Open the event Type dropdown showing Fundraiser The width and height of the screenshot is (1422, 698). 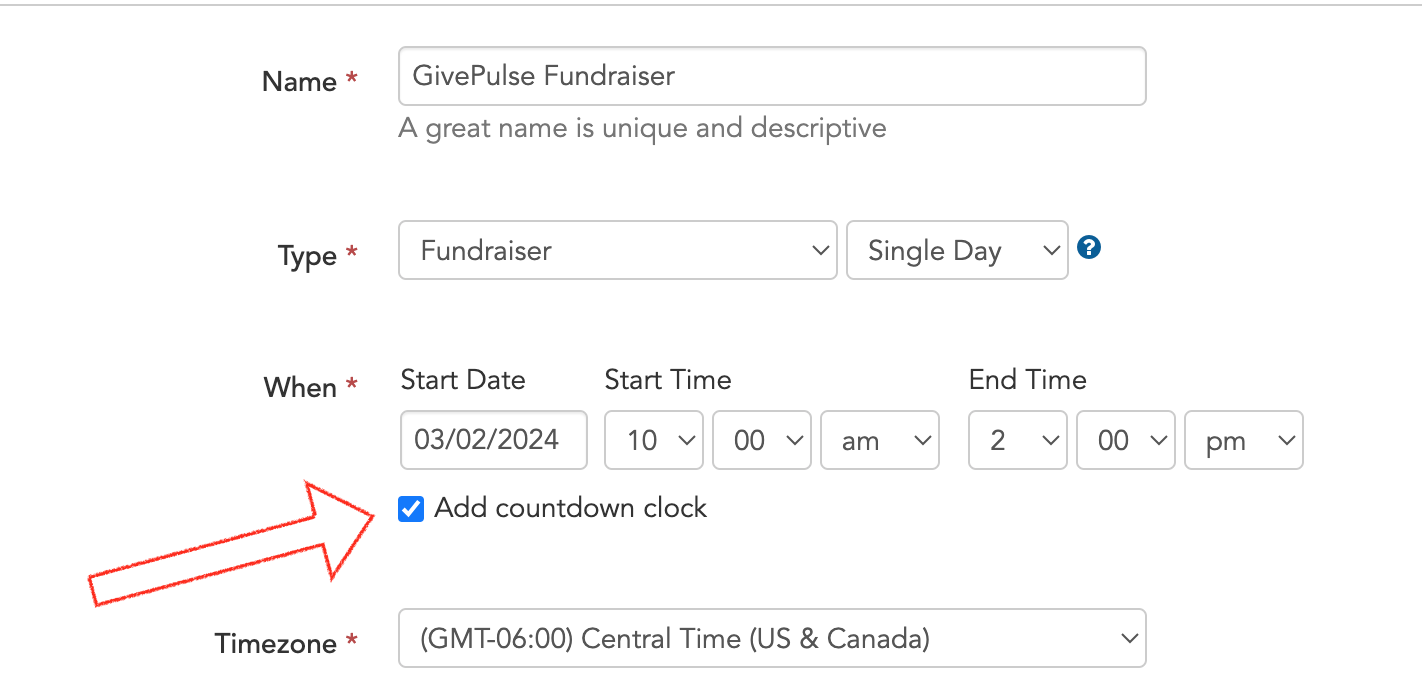[x=617, y=250]
